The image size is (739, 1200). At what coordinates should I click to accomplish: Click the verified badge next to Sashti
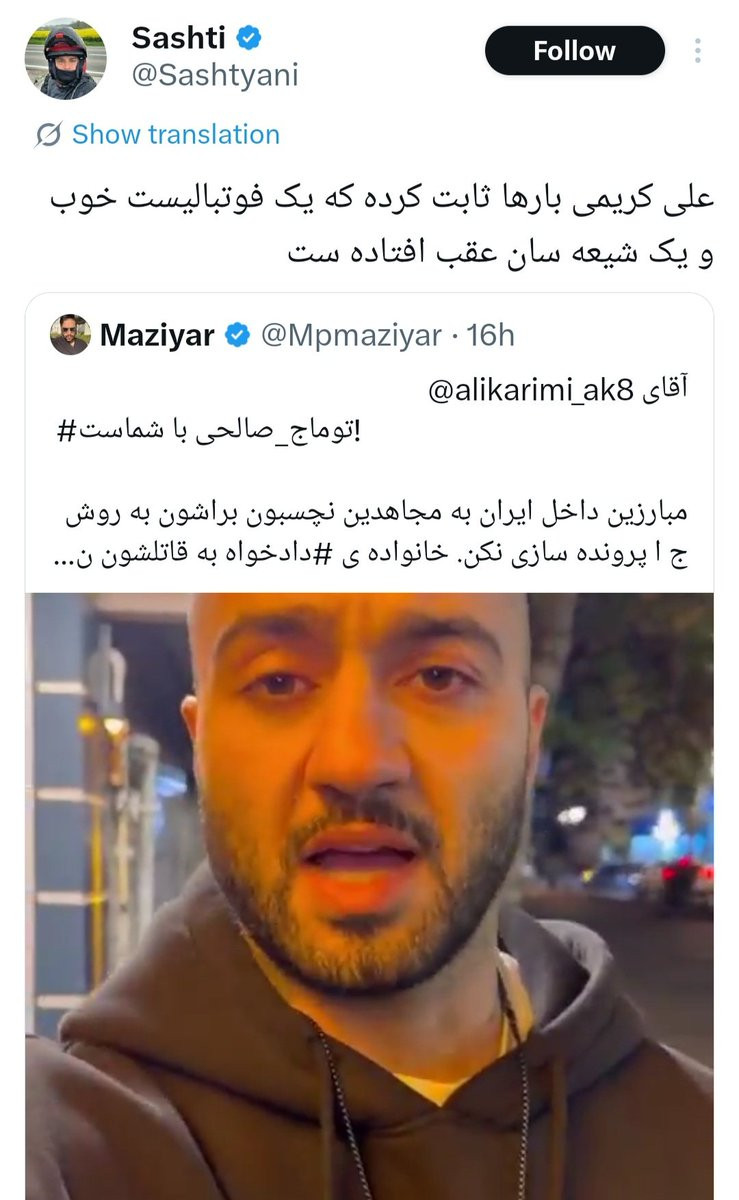pos(249,38)
